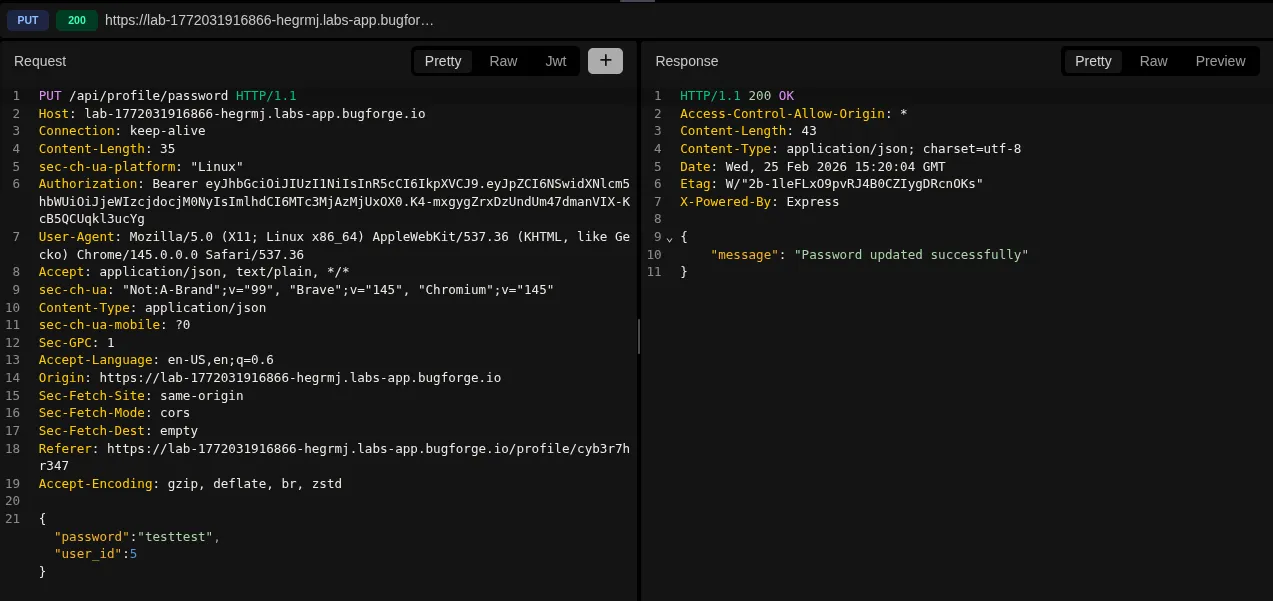
Task: Click the Sec-Fetch-Site: same-origin line
Action: (x=141, y=396)
